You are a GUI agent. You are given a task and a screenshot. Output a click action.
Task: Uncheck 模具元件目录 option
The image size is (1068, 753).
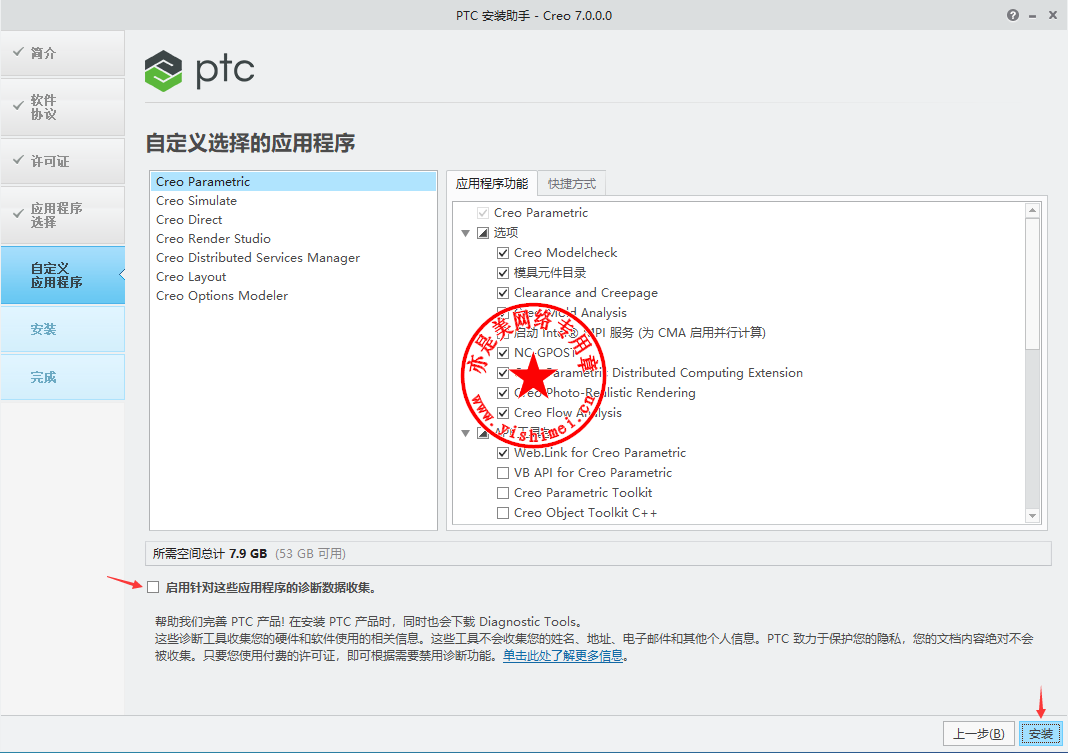[x=503, y=273]
